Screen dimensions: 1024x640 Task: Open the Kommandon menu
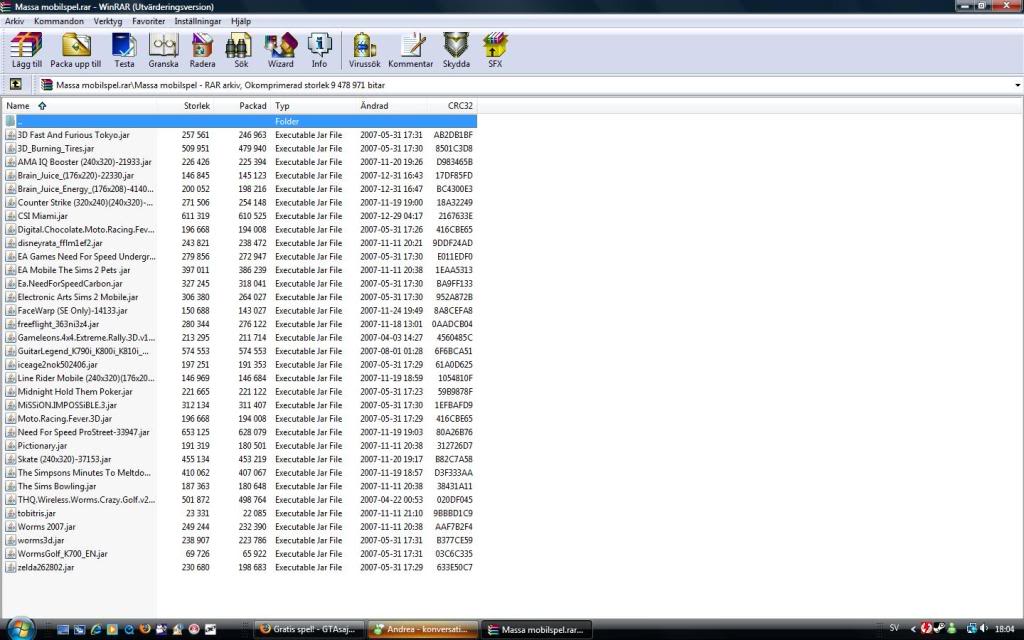point(59,21)
